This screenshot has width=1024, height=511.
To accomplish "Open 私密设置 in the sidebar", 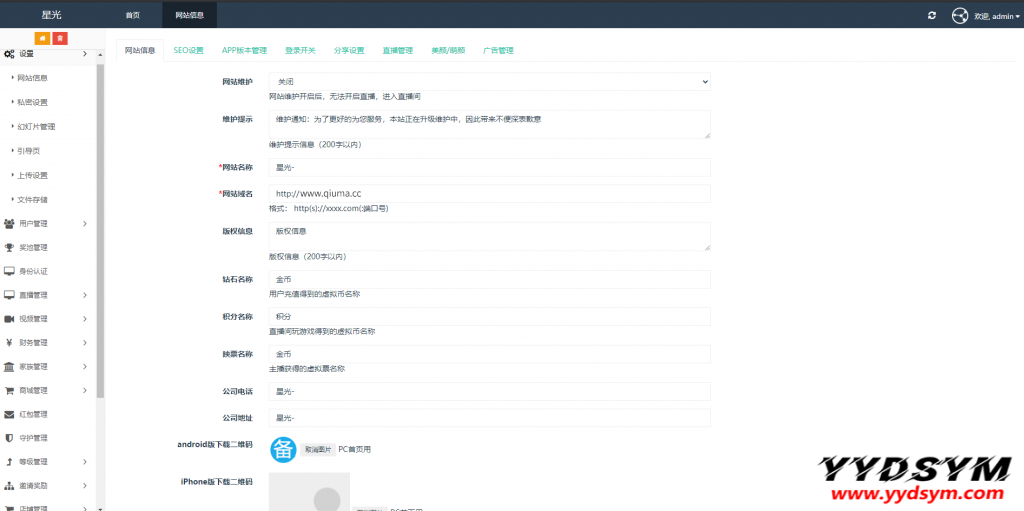I will [x=32, y=102].
